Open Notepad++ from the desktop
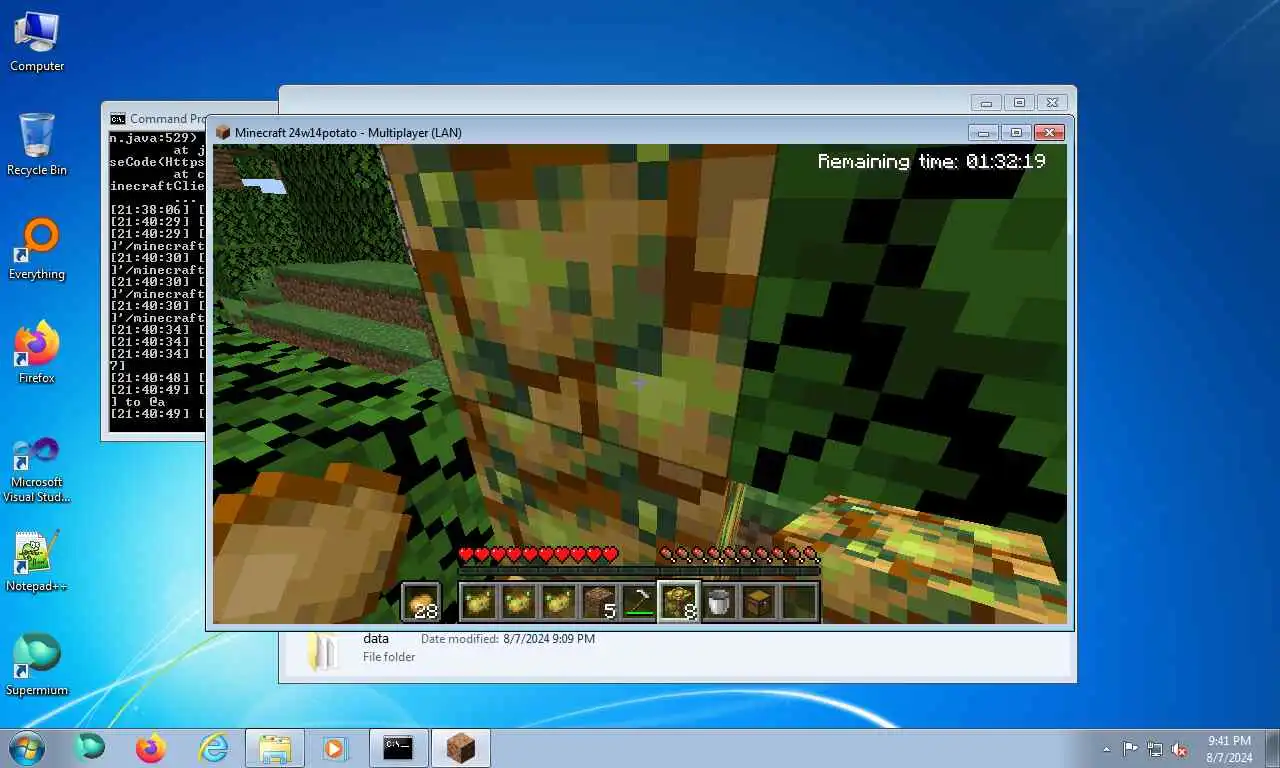1280x768 pixels. [37, 562]
